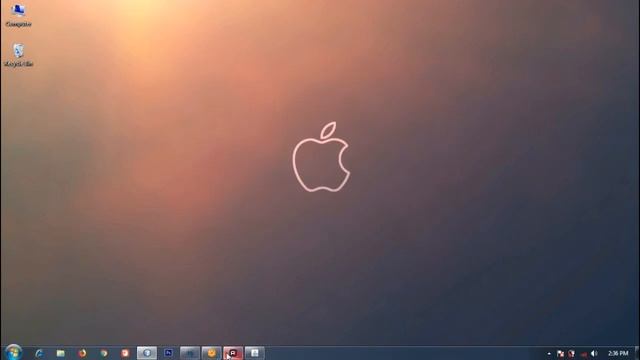Switch to the last gray taskbar window

(x=255, y=353)
